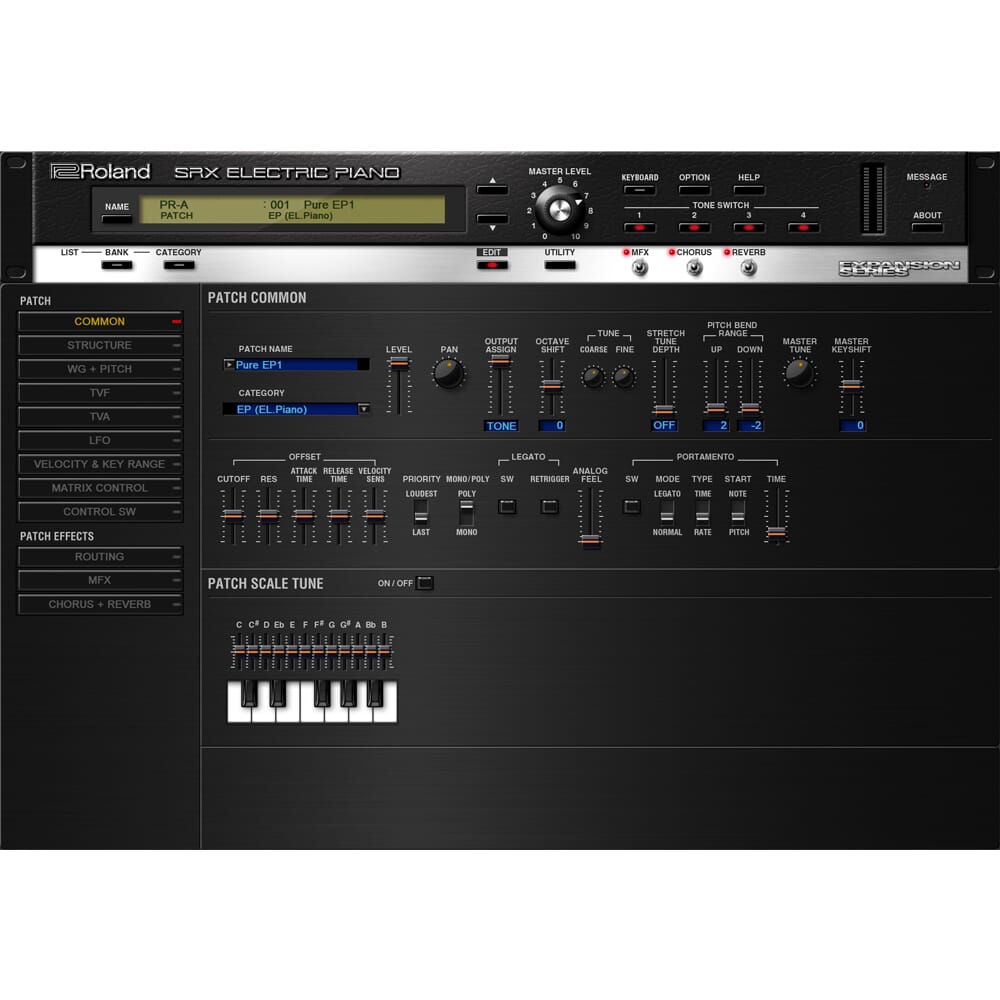Toggle the Reverb effect switch
1000x1000 pixels.
[x=748, y=267]
